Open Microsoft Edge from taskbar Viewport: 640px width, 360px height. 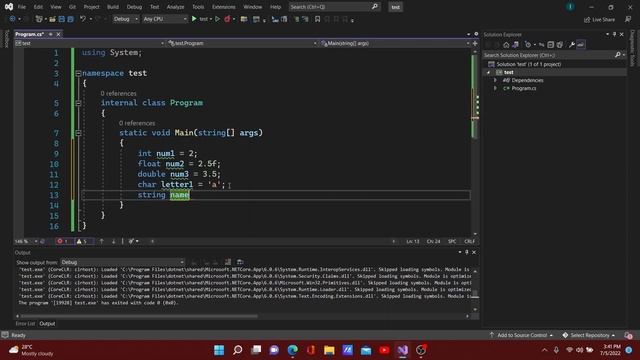292,350
